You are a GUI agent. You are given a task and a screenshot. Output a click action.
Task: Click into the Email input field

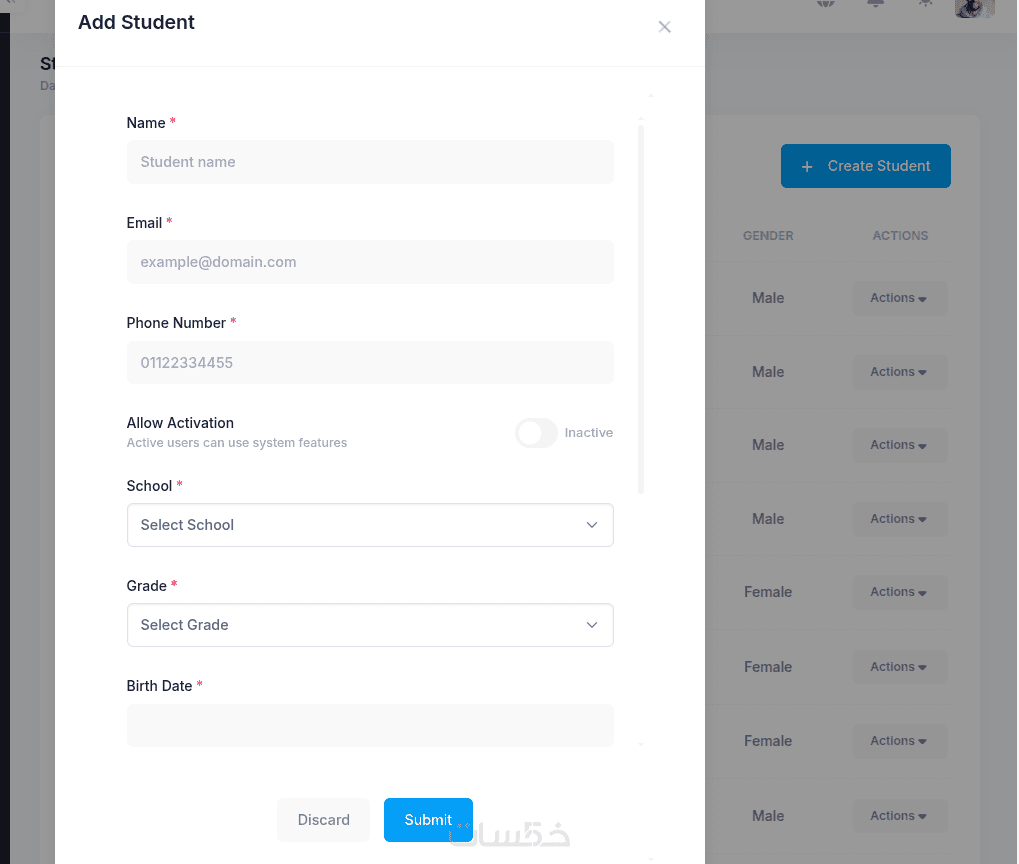pos(370,262)
